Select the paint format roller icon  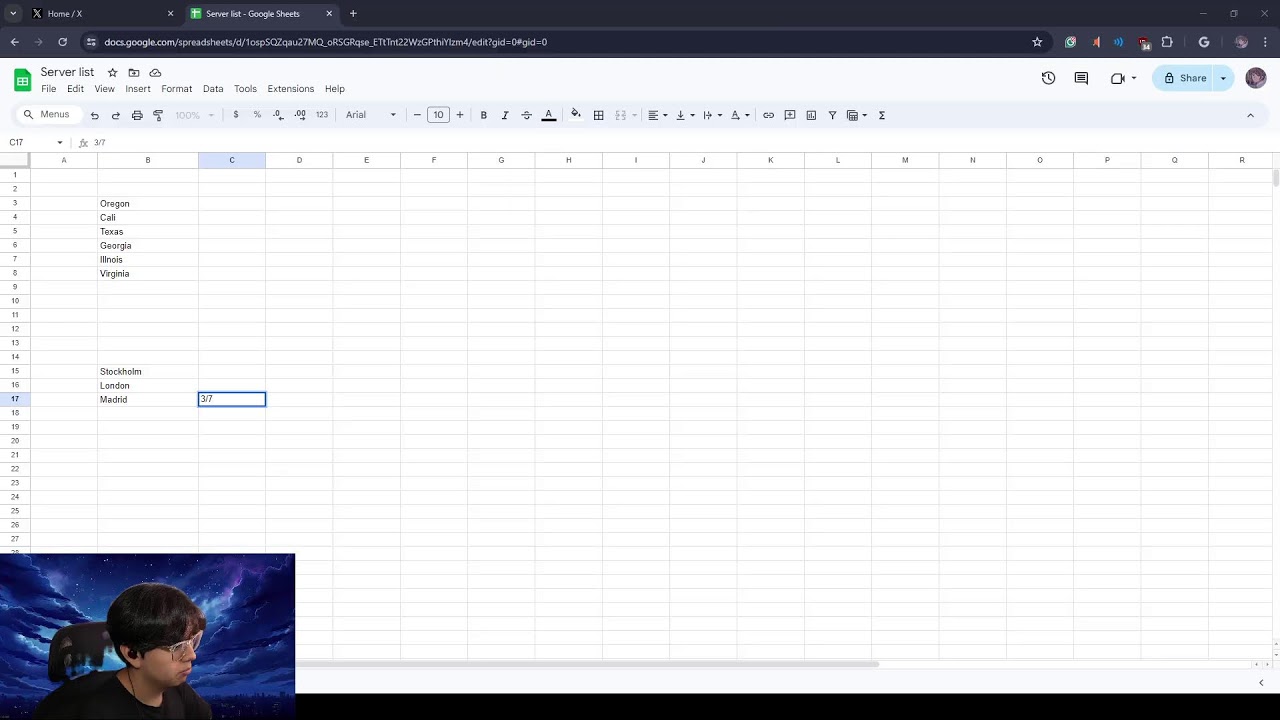point(158,115)
